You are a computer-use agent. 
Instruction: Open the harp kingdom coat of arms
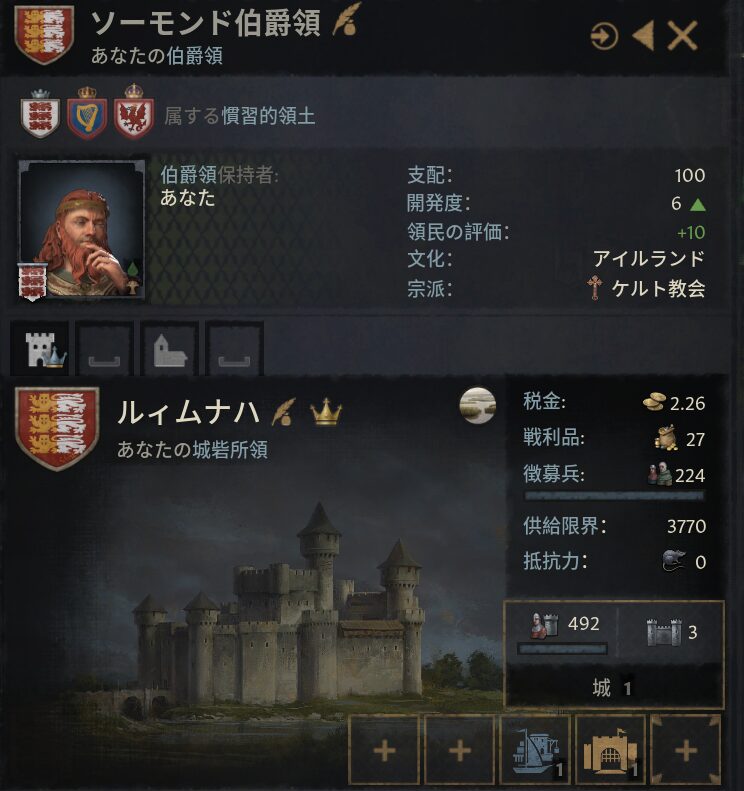87,113
